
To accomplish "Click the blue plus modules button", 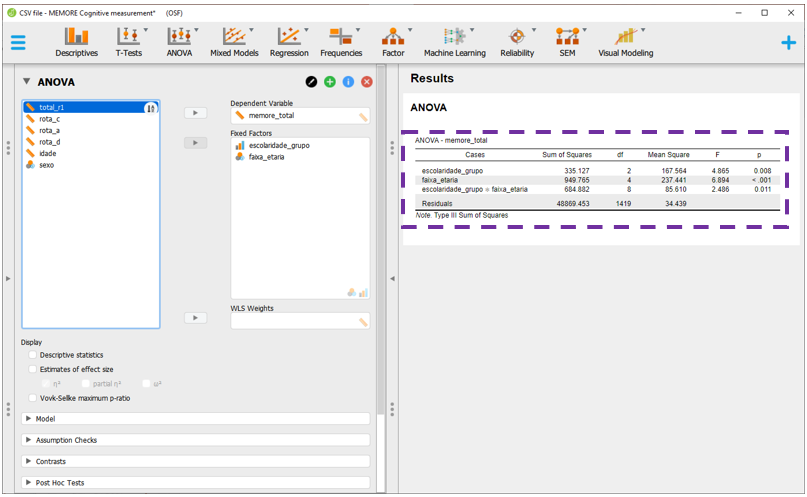I will tap(788, 43).
